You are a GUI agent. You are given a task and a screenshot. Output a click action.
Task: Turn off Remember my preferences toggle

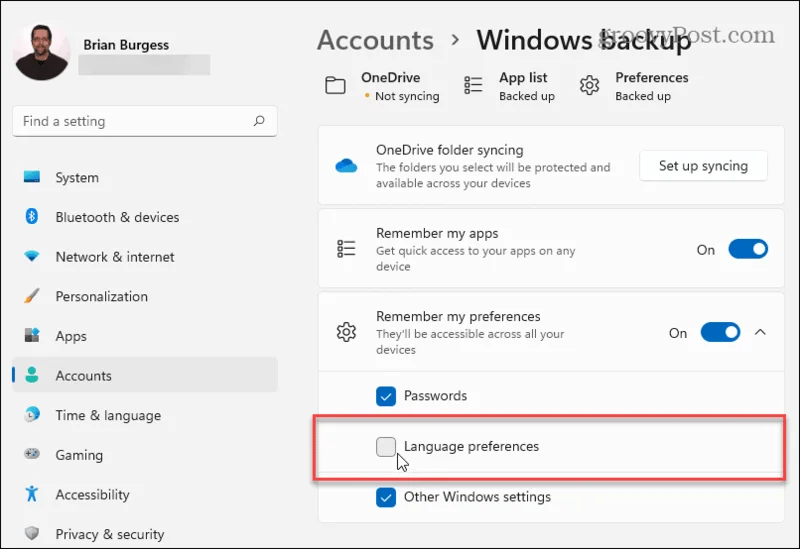coord(720,333)
